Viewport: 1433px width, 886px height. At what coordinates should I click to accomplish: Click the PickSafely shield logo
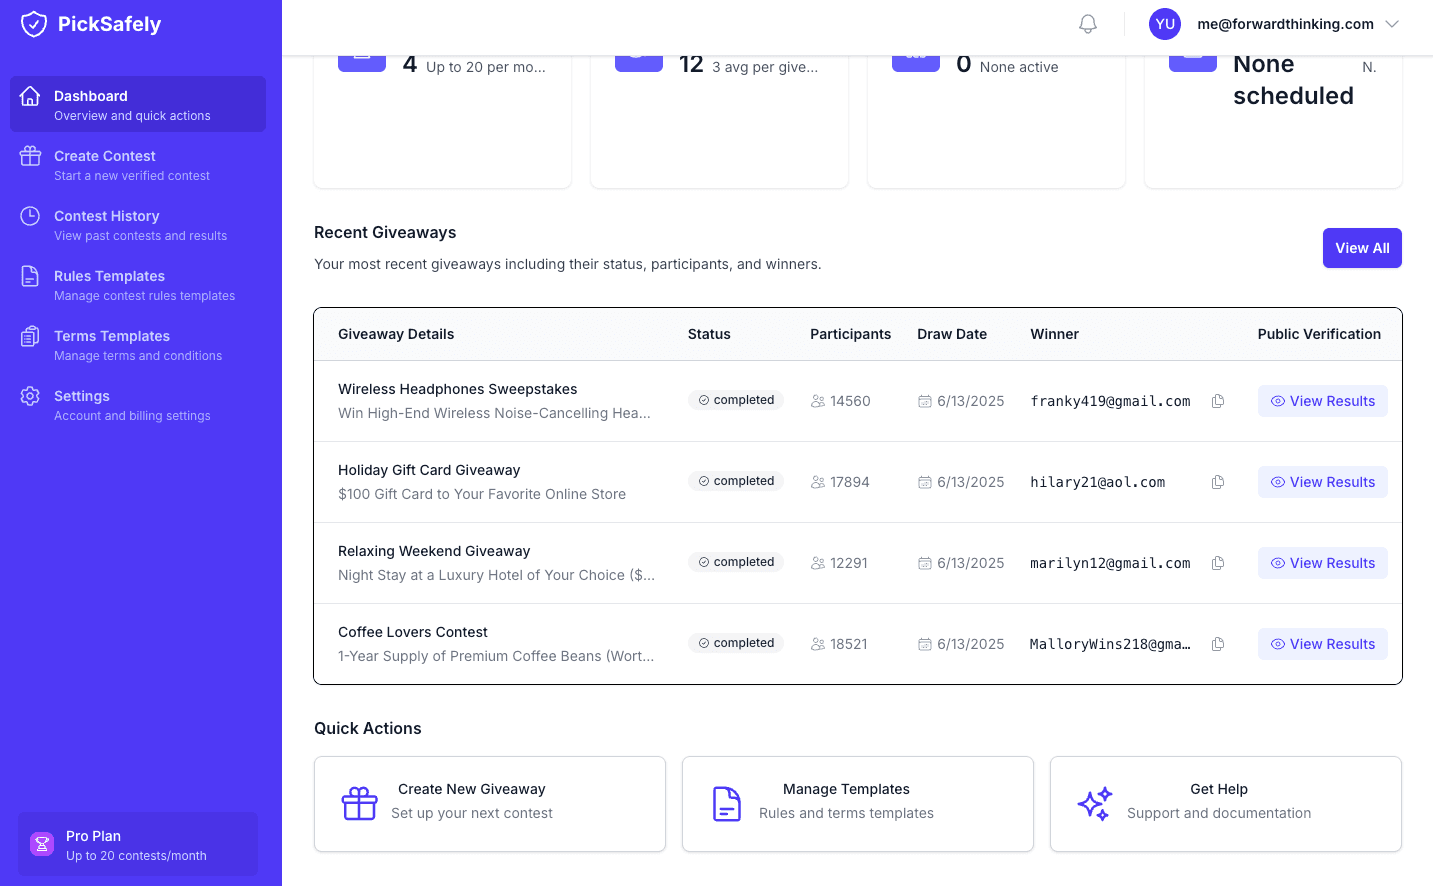tap(34, 24)
